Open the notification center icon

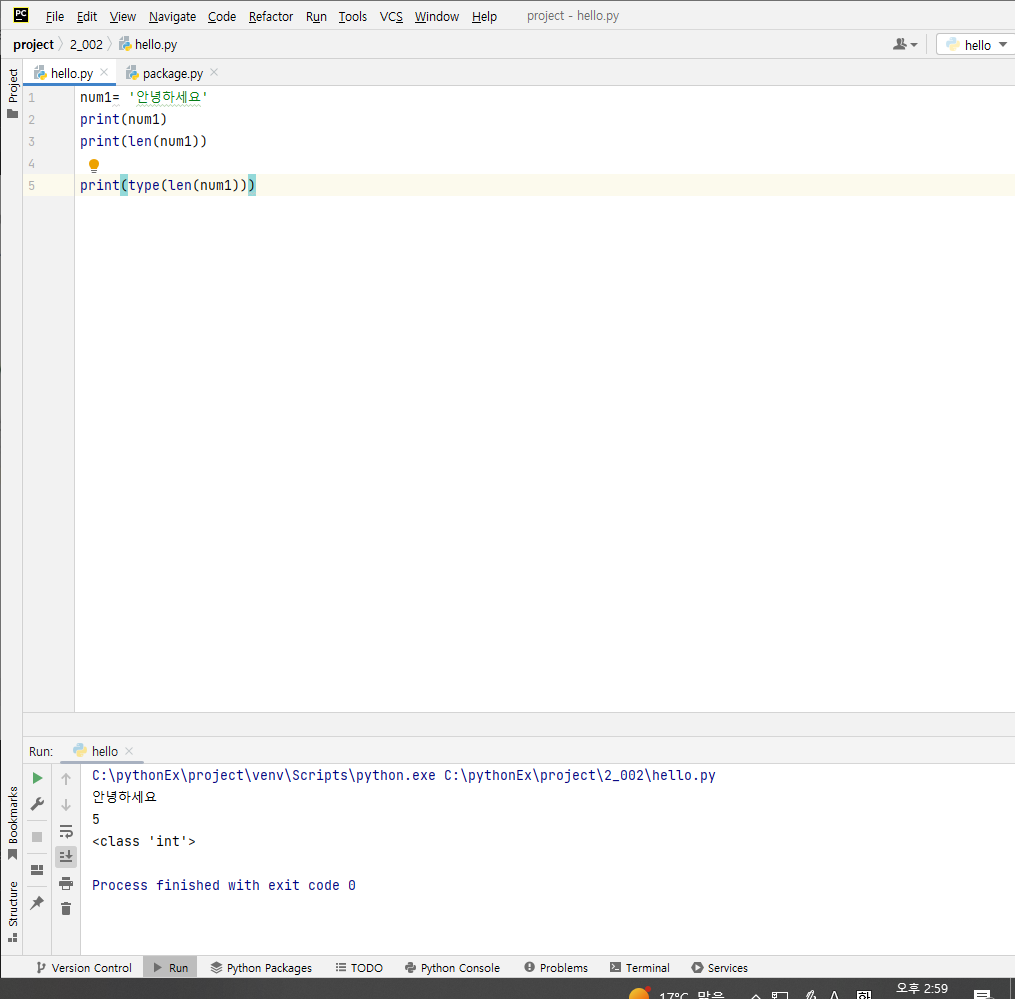(983, 994)
